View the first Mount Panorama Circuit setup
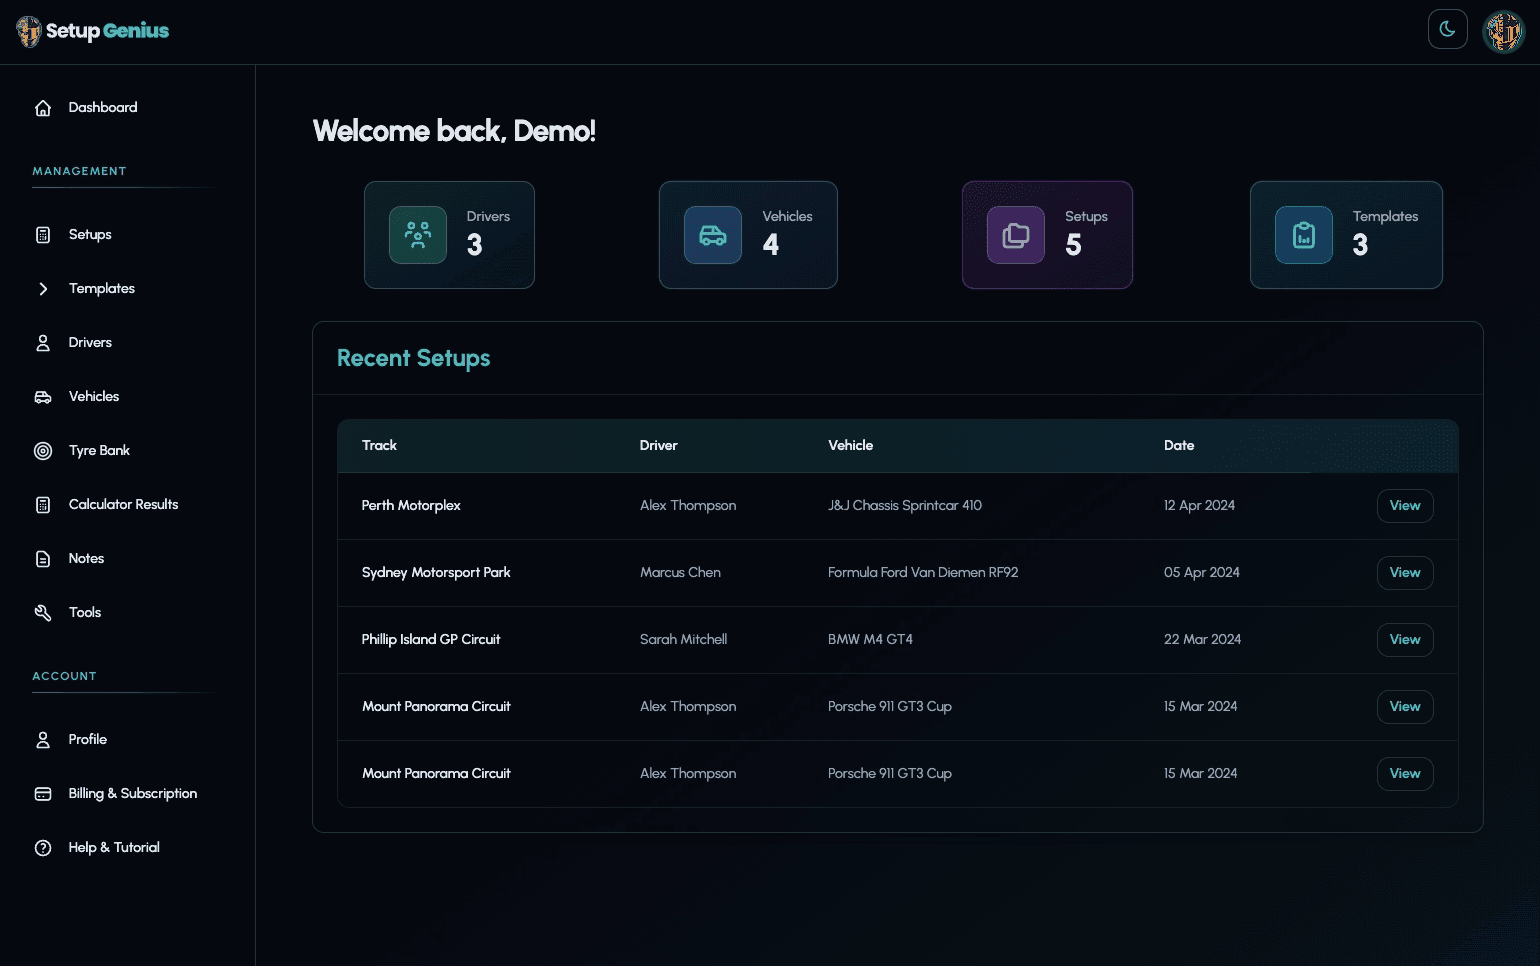The image size is (1540, 966). 1405,707
